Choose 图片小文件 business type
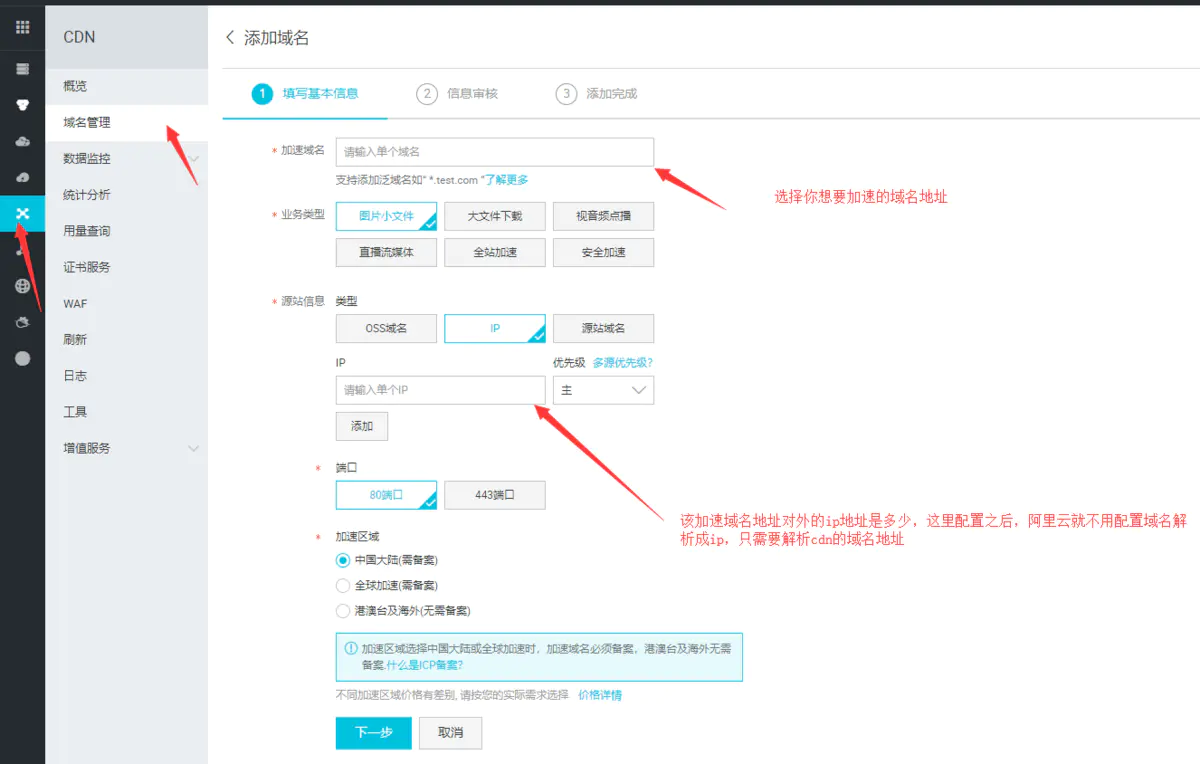The width and height of the screenshot is (1200, 764). [x=386, y=216]
